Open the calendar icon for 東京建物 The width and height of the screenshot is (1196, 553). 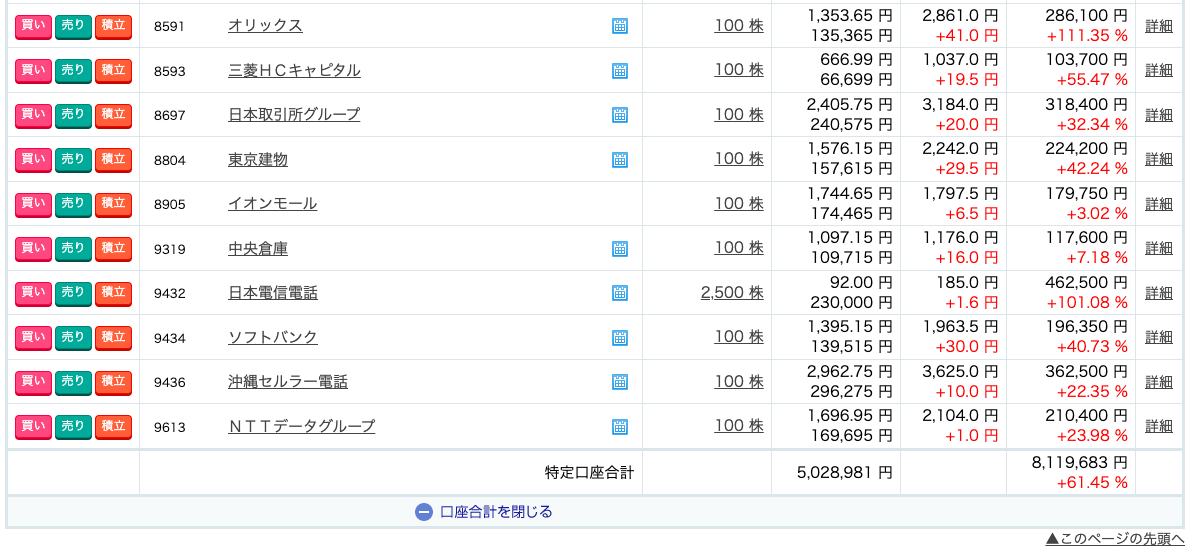click(620, 160)
